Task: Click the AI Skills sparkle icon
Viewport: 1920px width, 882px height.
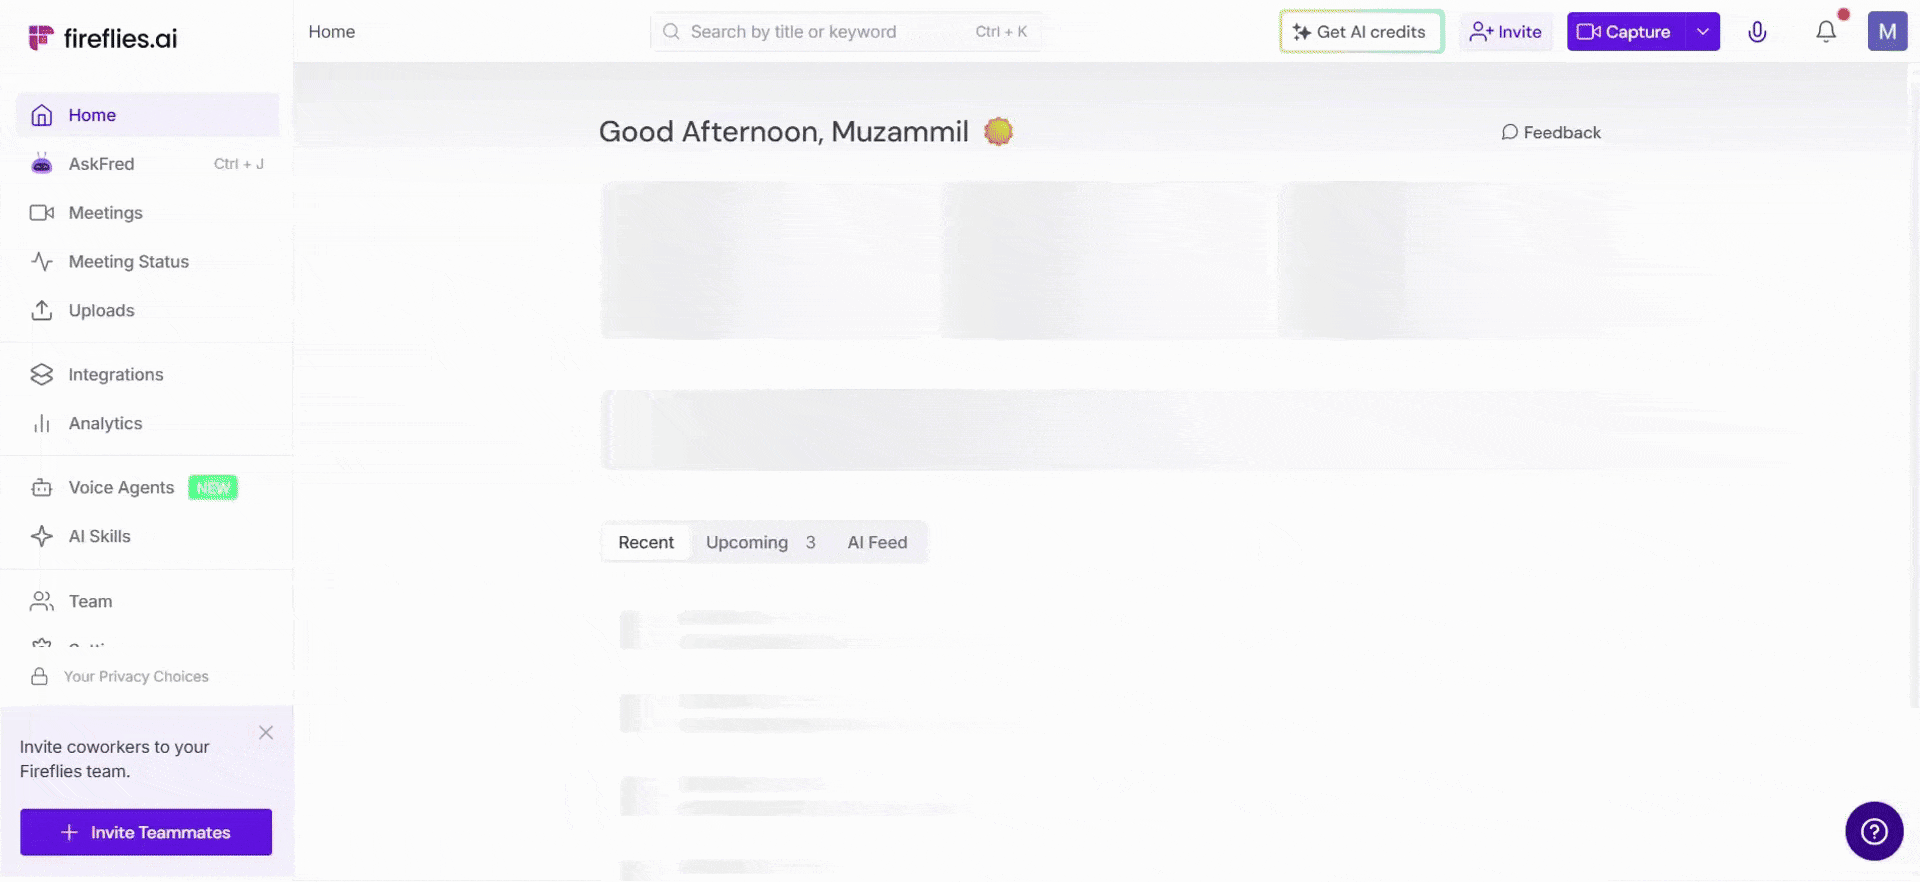Action: pos(41,537)
